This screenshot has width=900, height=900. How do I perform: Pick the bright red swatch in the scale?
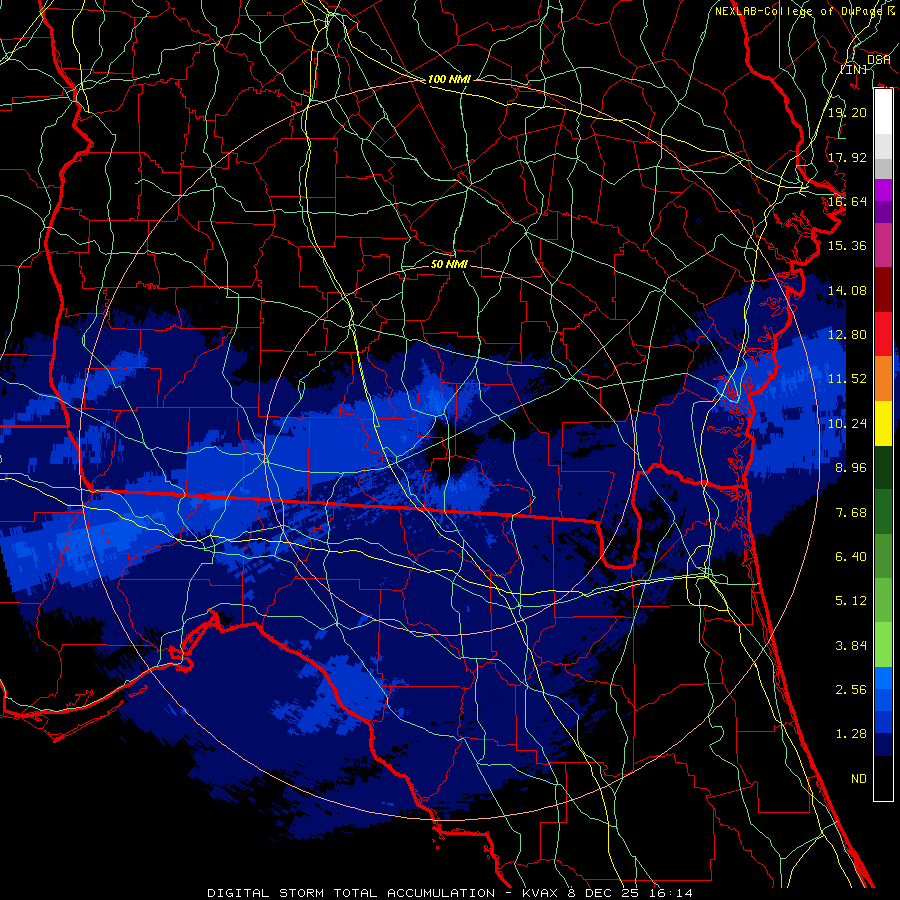[x=883, y=335]
